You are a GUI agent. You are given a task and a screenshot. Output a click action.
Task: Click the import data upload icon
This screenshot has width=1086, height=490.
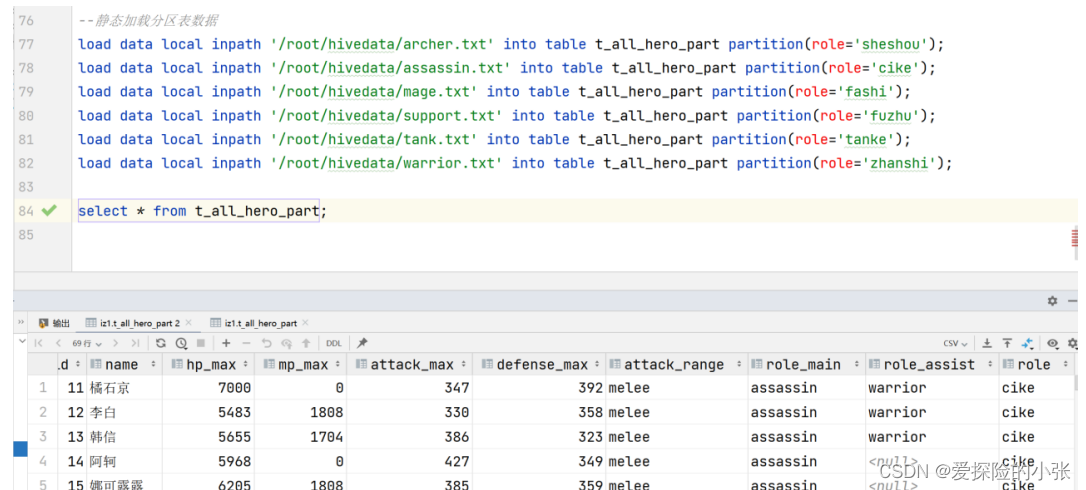[x=1008, y=343]
